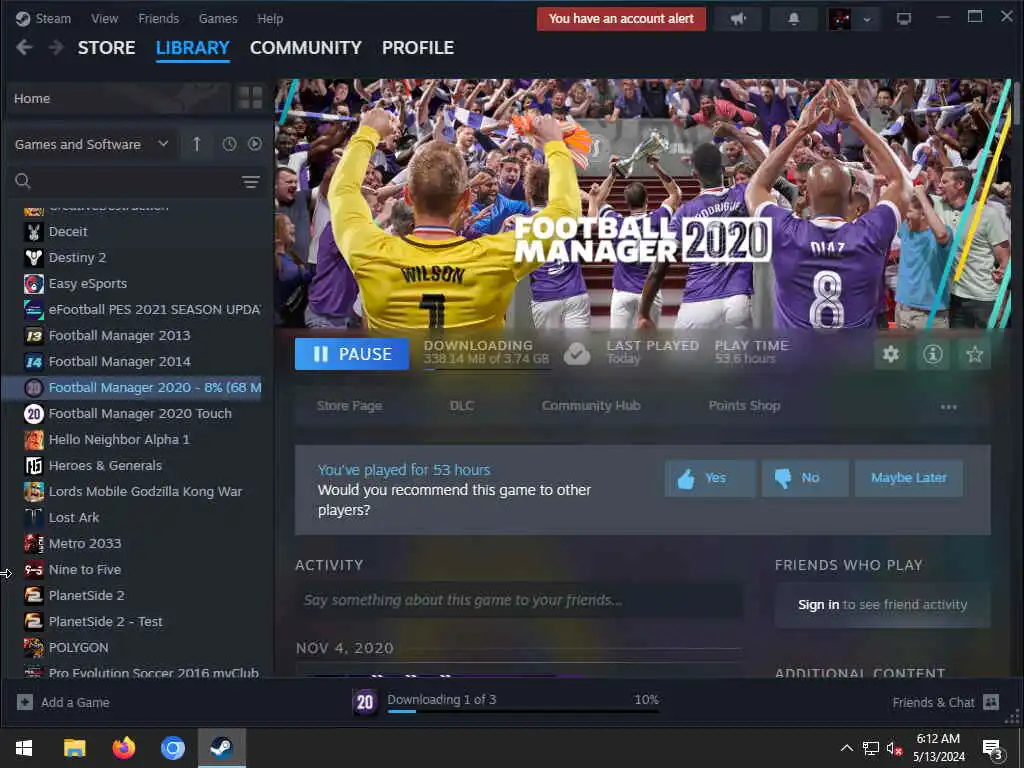The image size is (1024, 768).
Task: Click the cloud sync status icon
Action: [x=577, y=354]
